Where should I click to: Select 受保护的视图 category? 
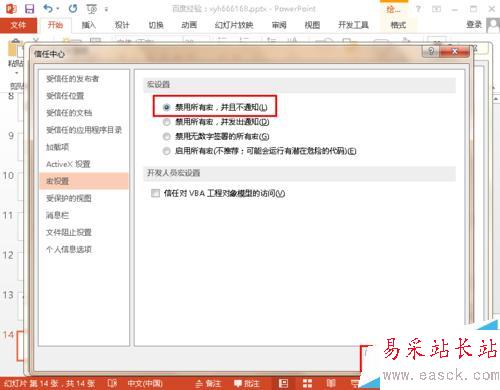(69, 198)
